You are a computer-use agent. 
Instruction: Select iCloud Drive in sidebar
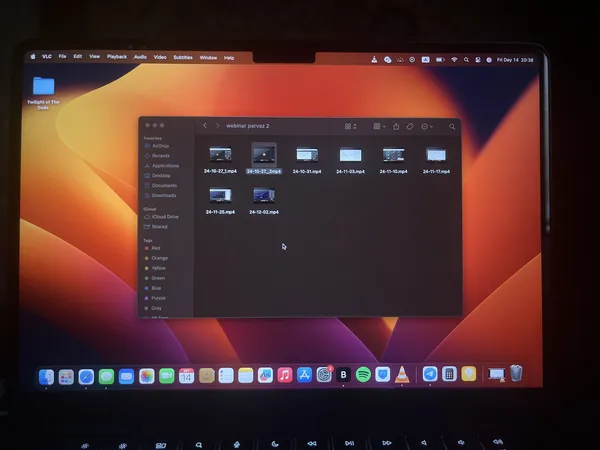tap(165, 216)
